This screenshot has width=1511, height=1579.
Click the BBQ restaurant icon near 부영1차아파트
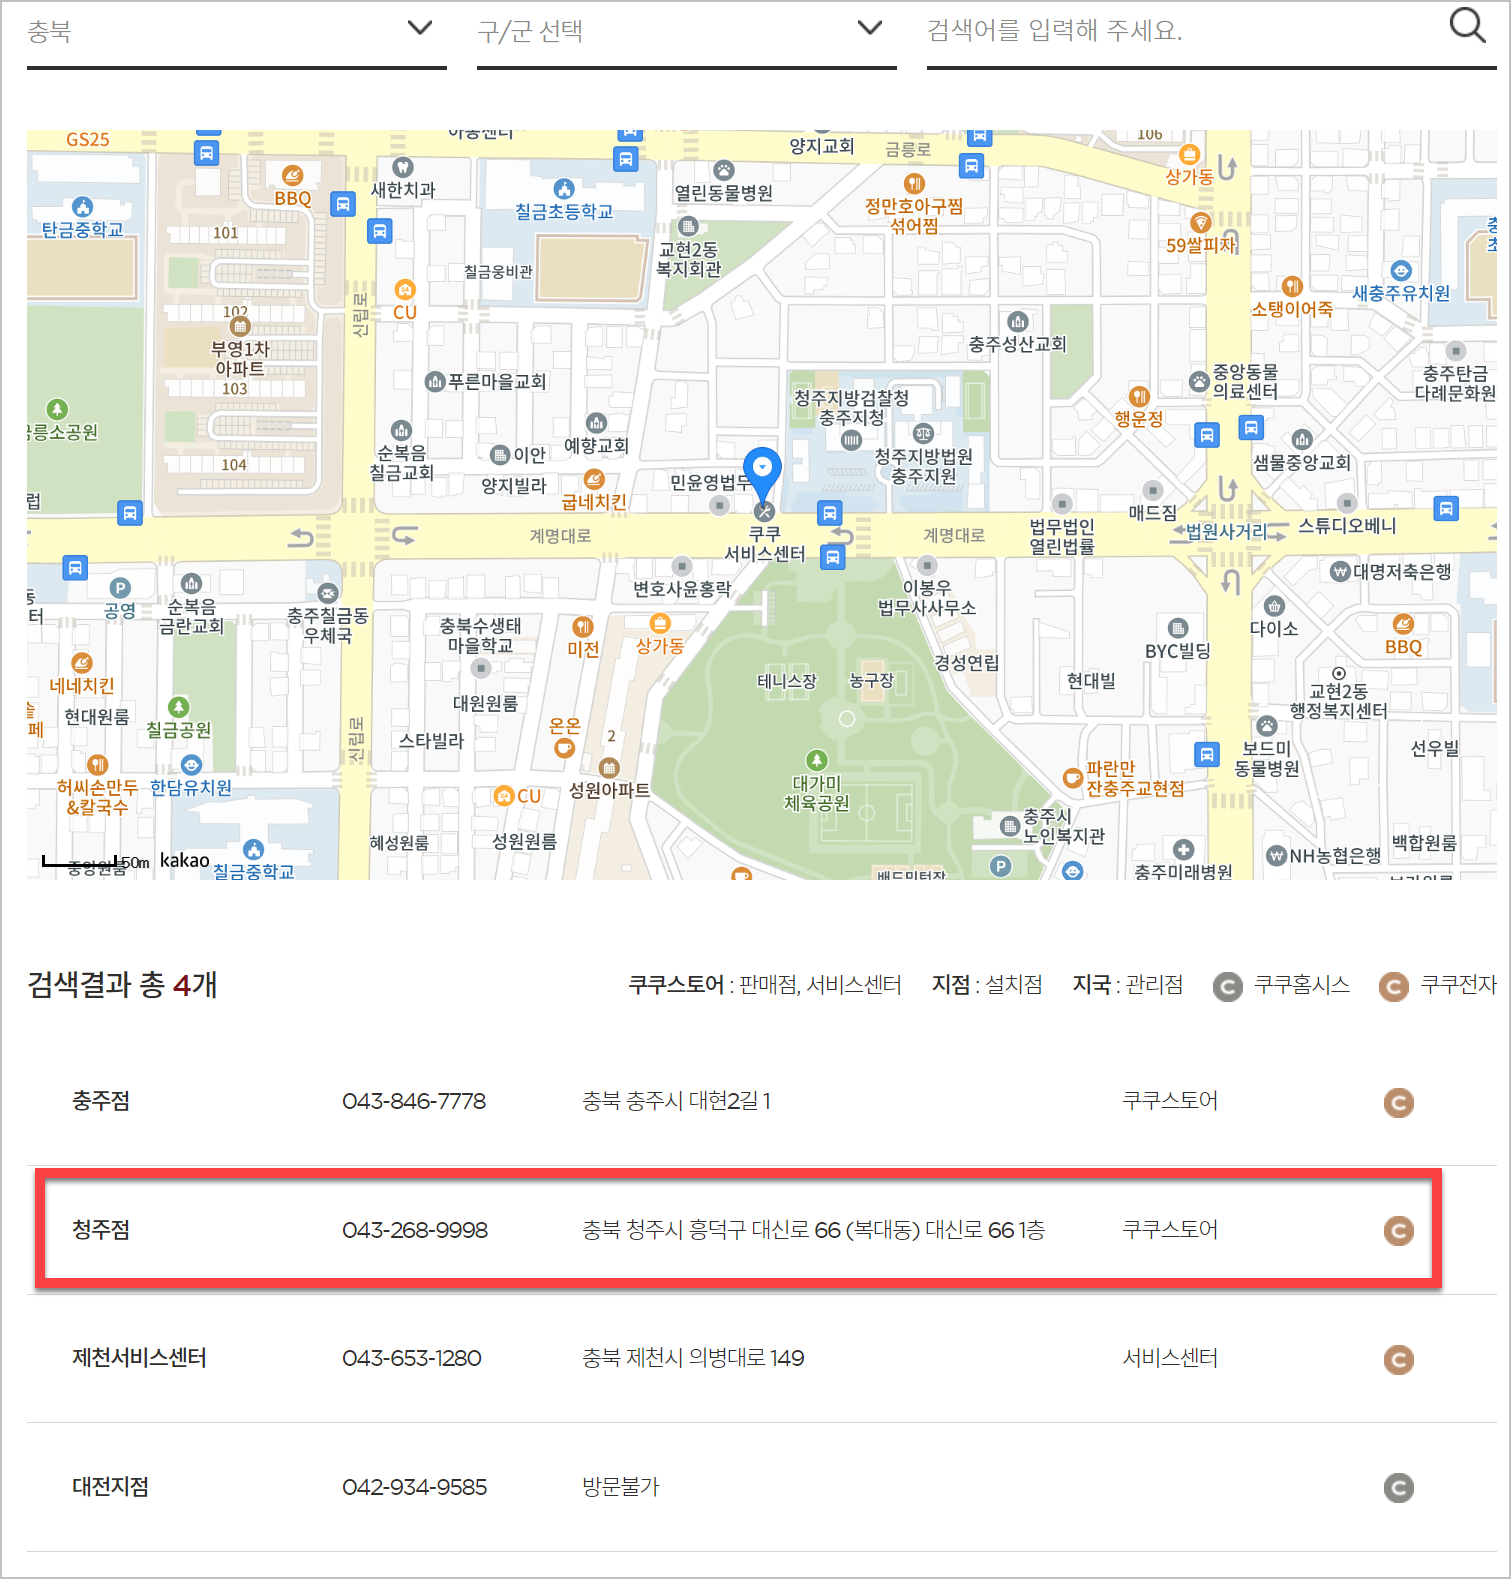(x=292, y=175)
